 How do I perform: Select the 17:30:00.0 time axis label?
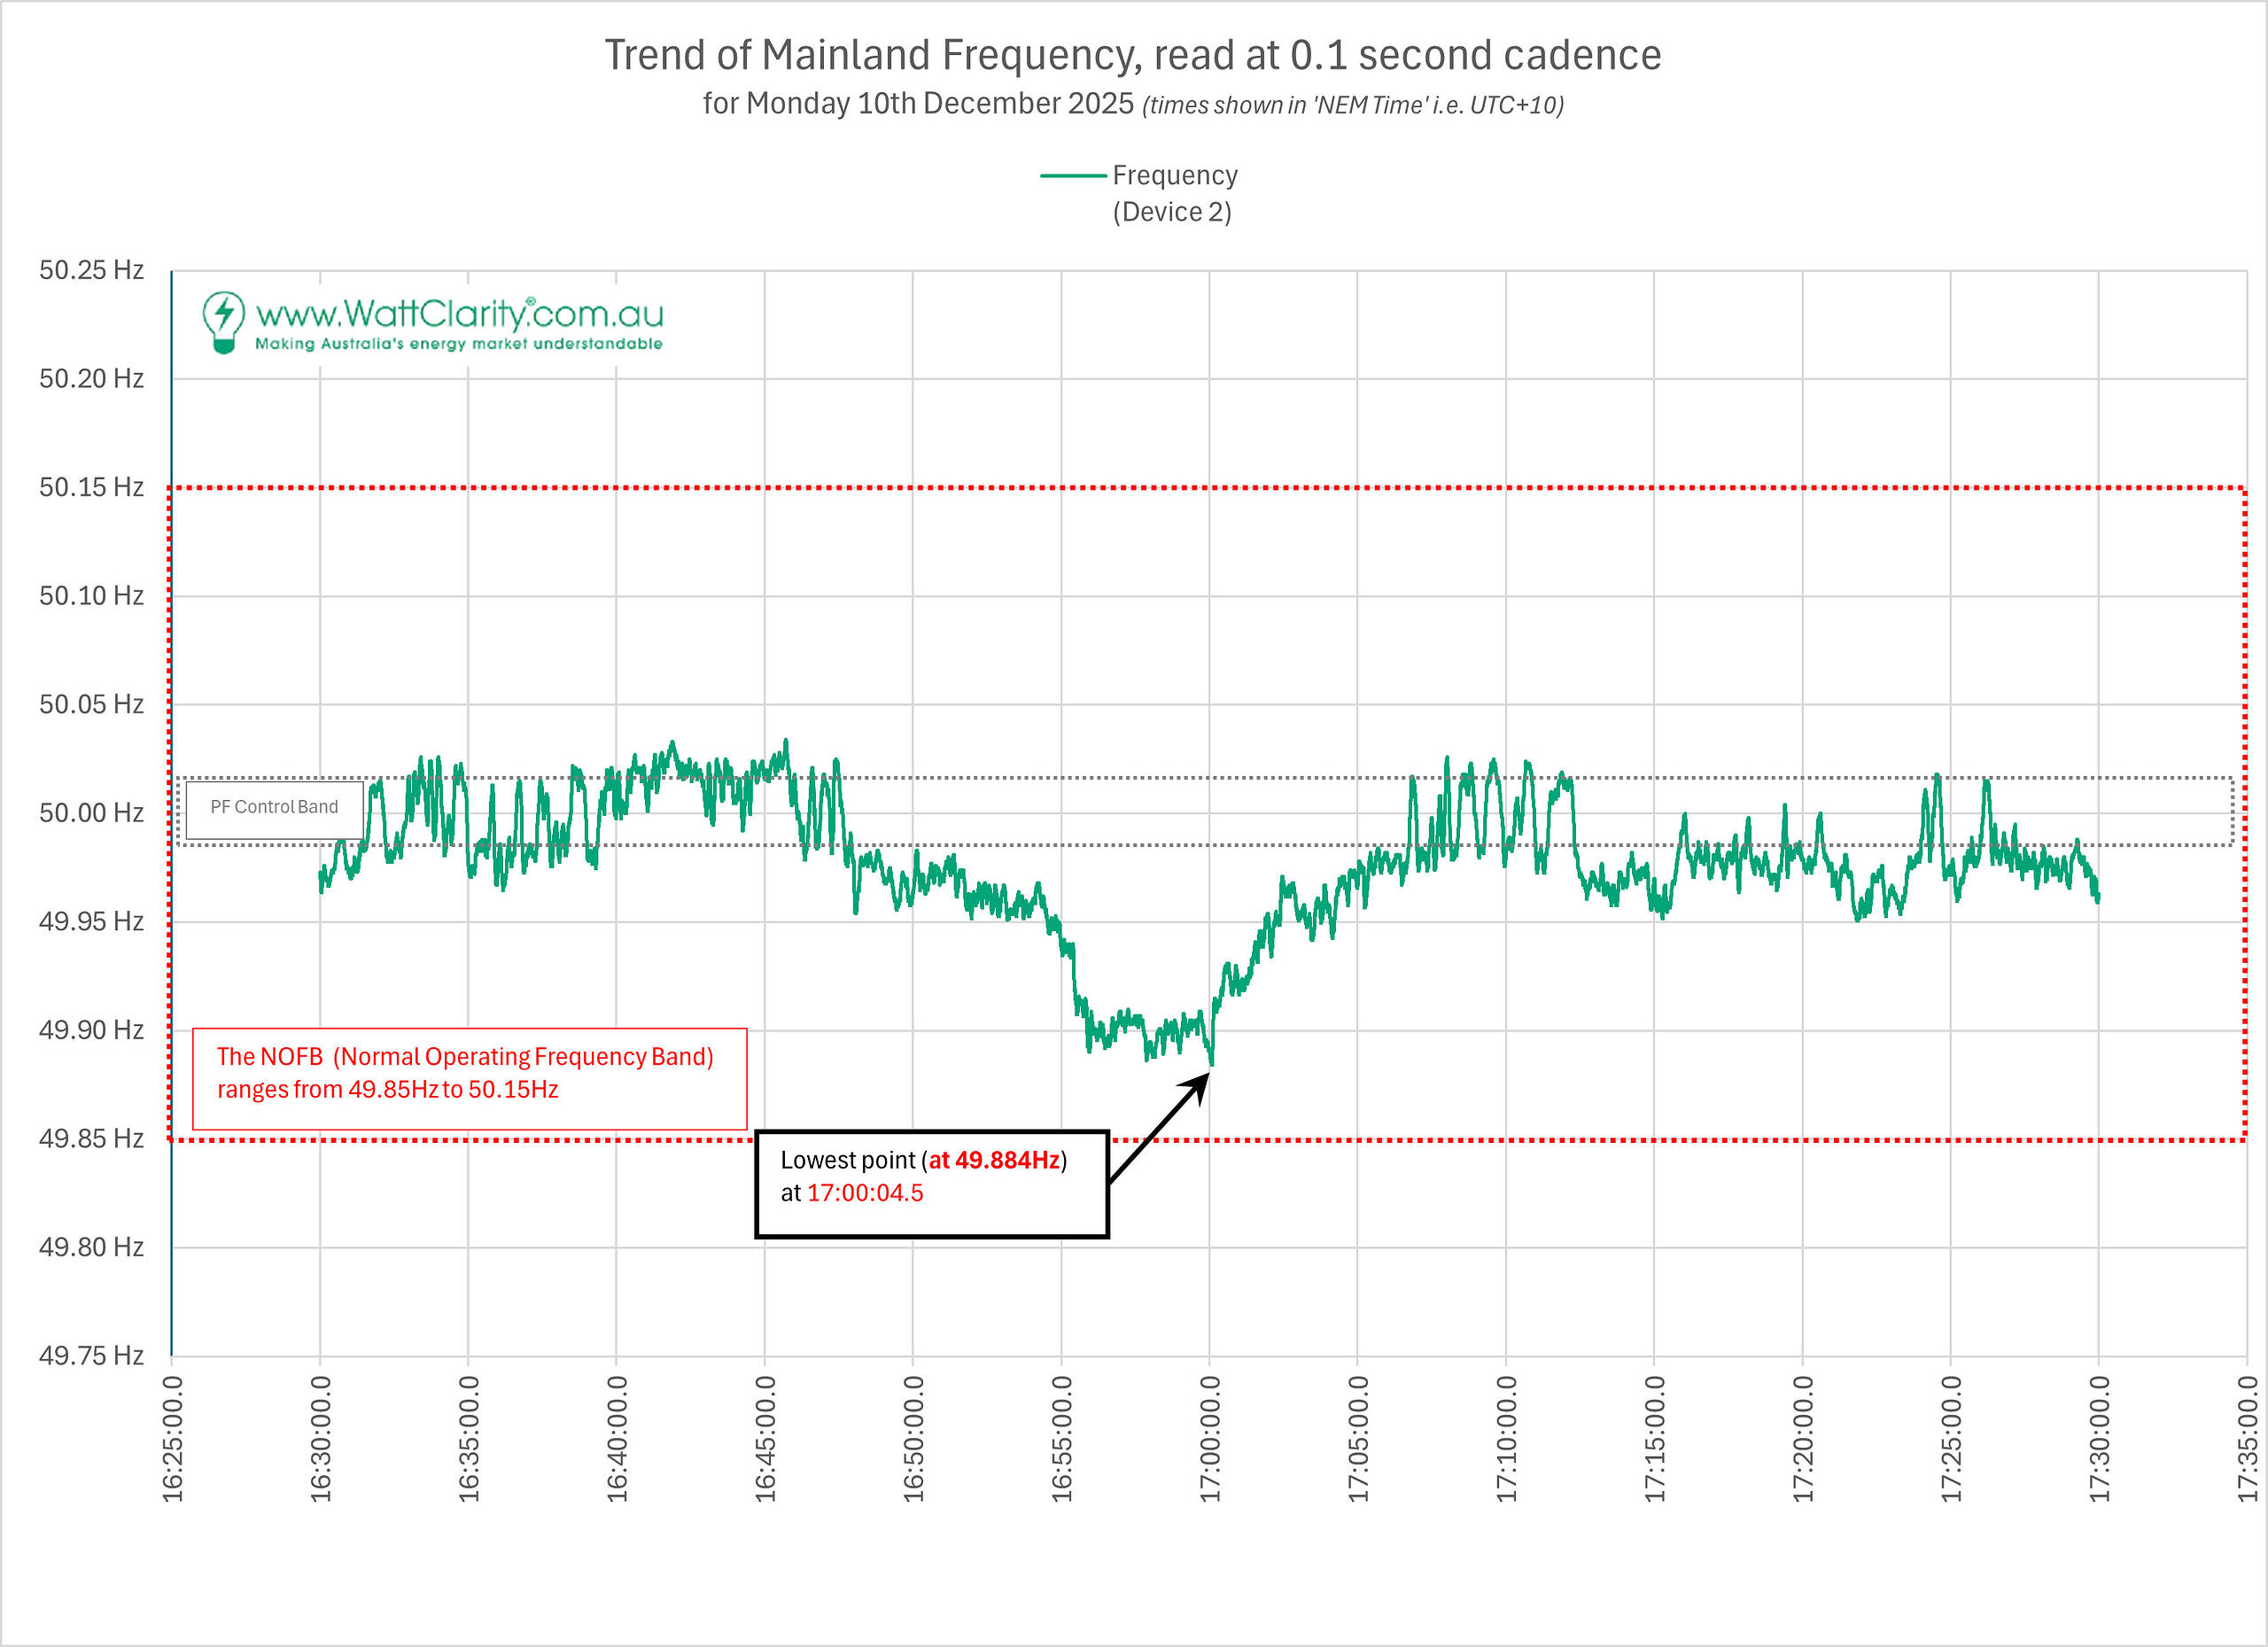point(2099,1438)
